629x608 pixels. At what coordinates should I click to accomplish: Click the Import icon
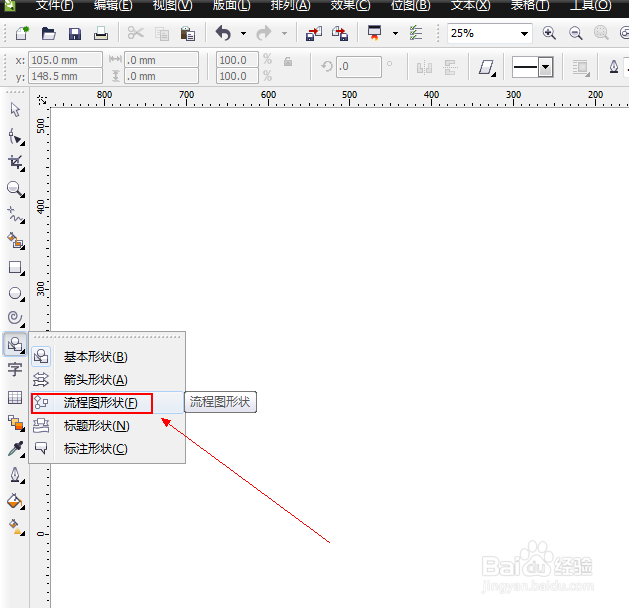[x=314, y=34]
